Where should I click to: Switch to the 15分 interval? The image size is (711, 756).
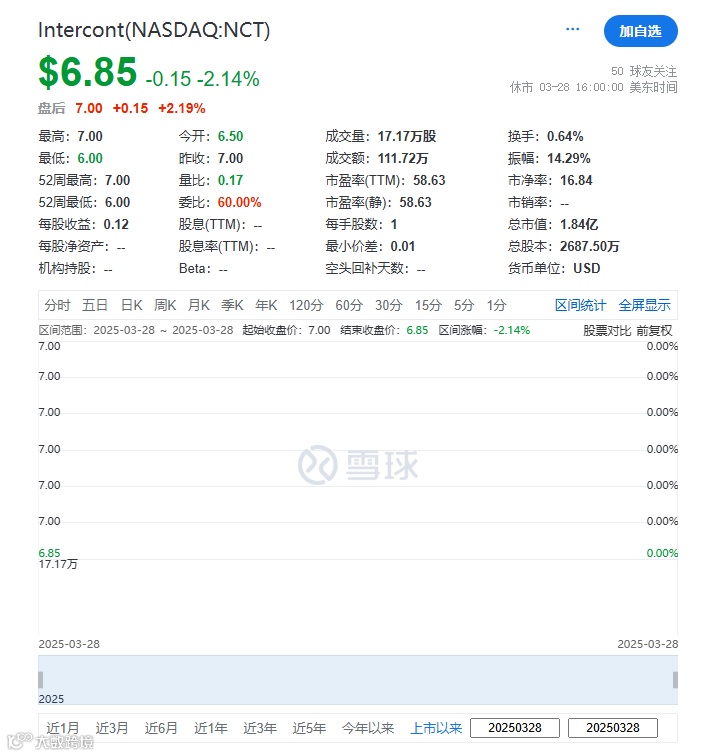(429, 305)
